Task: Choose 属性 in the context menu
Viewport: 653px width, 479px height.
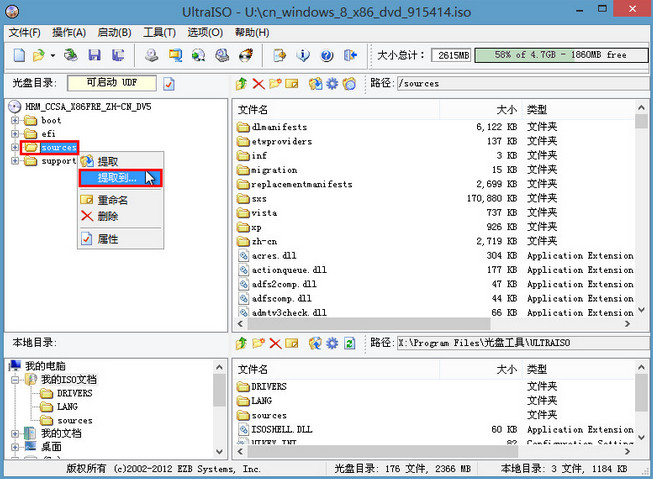Action: [x=121, y=239]
